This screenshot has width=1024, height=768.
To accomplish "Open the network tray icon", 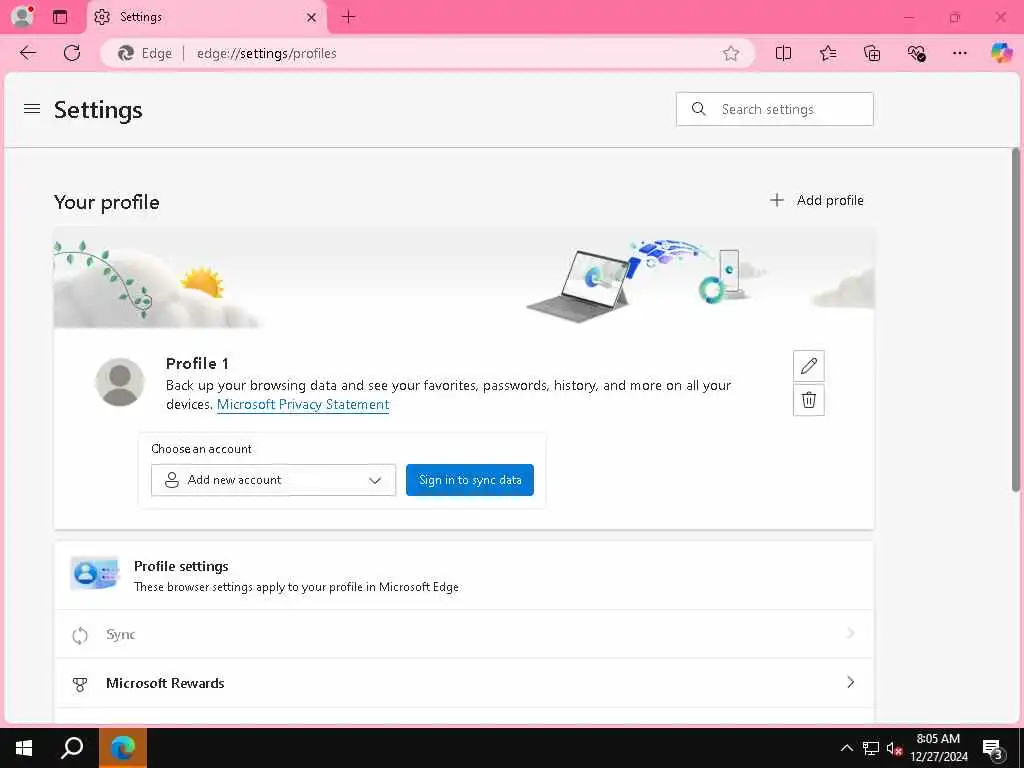I will (x=871, y=748).
